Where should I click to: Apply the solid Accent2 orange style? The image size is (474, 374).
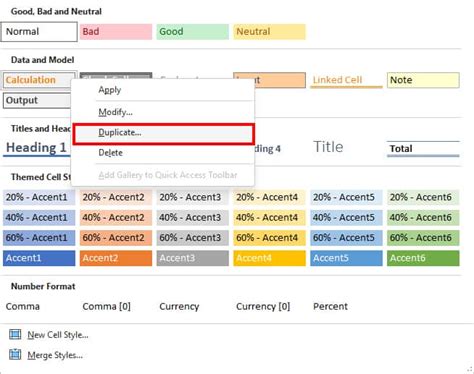(116, 258)
